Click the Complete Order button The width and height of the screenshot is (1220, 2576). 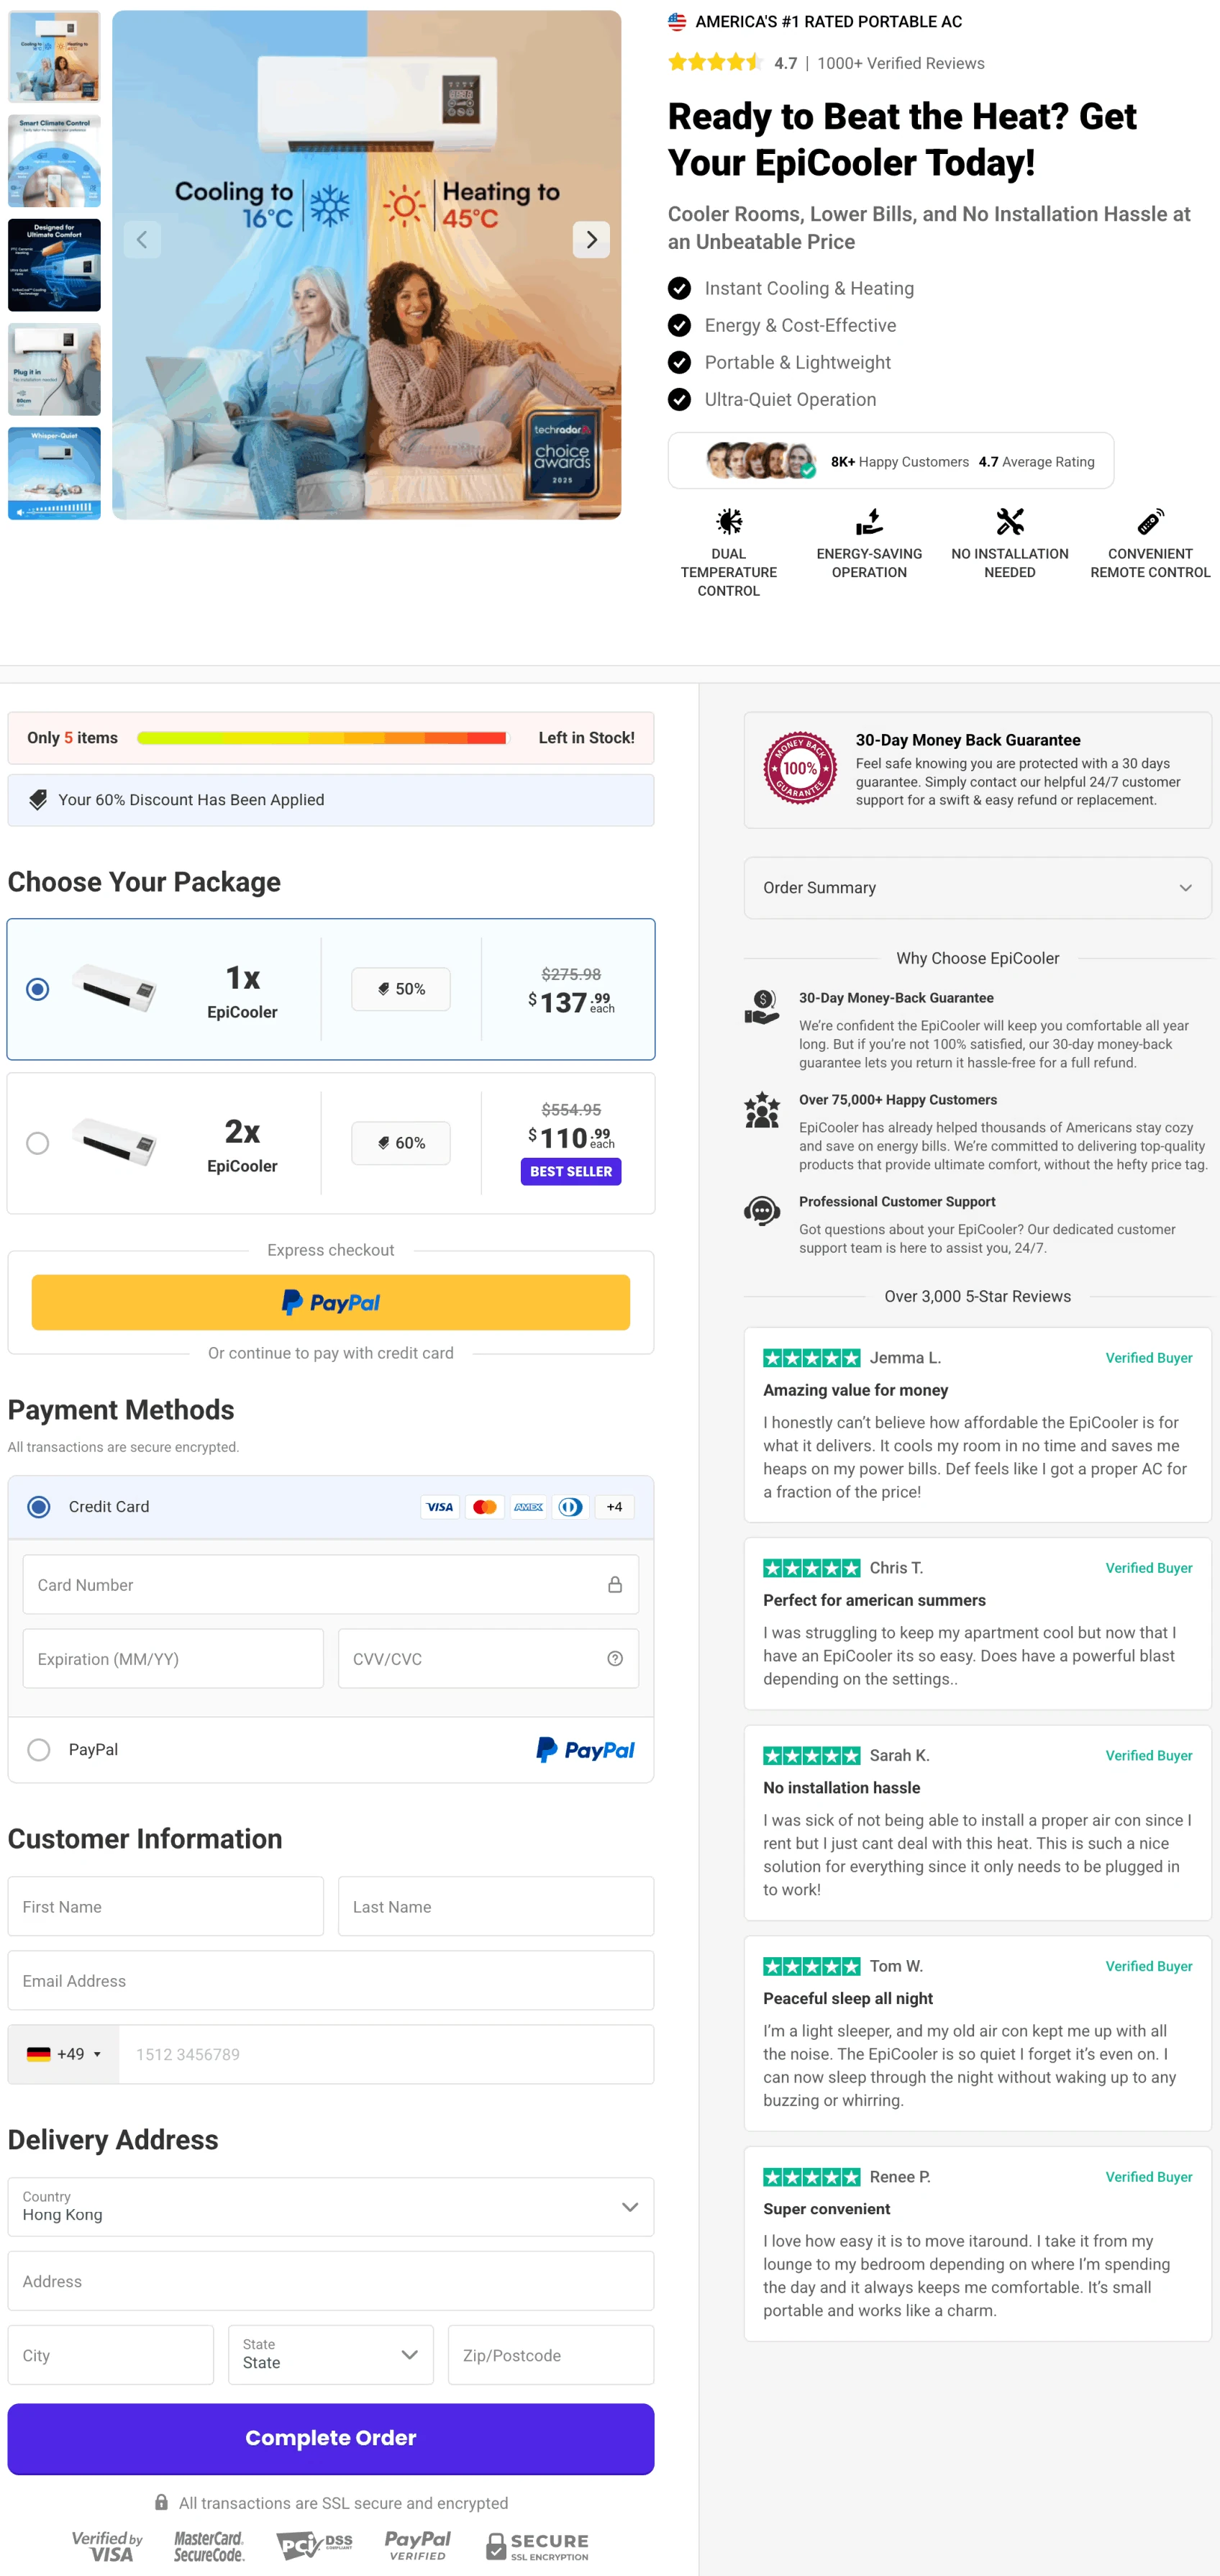click(331, 2438)
